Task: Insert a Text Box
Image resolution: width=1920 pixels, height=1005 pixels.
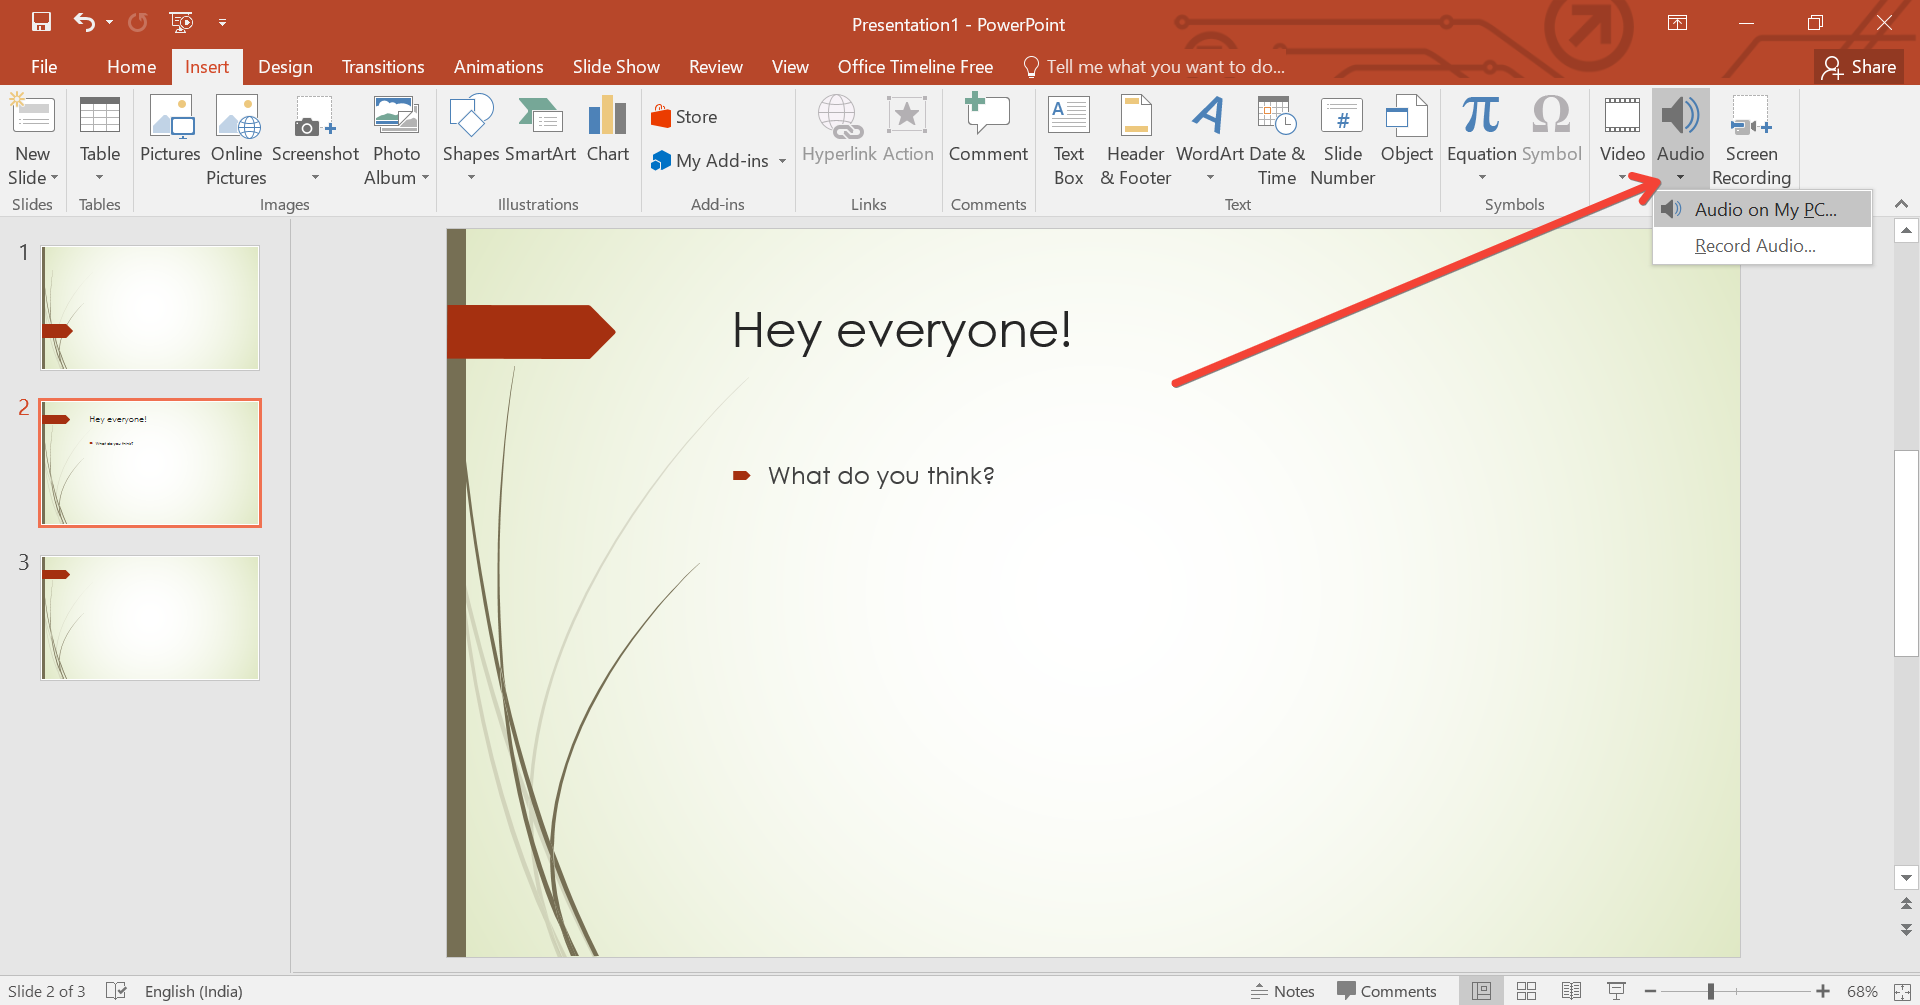Action: [1068, 140]
